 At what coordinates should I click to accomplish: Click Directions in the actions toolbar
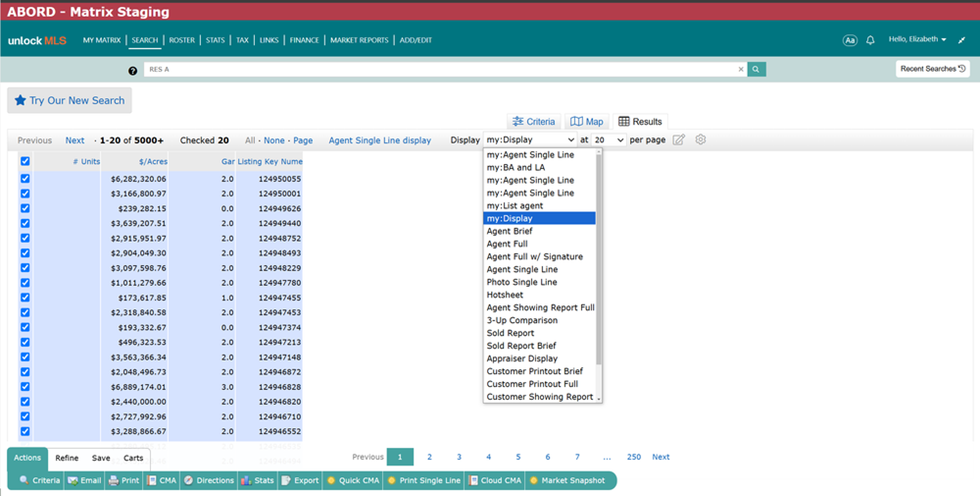tap(209, 480)
